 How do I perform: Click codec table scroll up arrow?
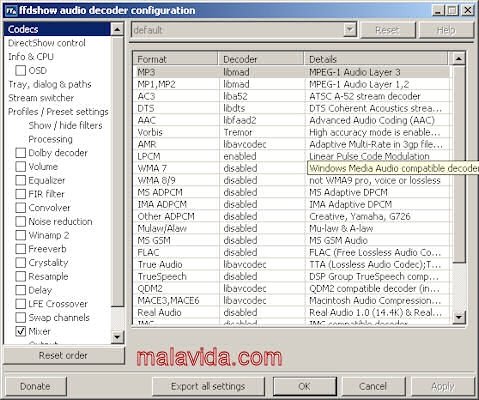[x=459, y=59]
